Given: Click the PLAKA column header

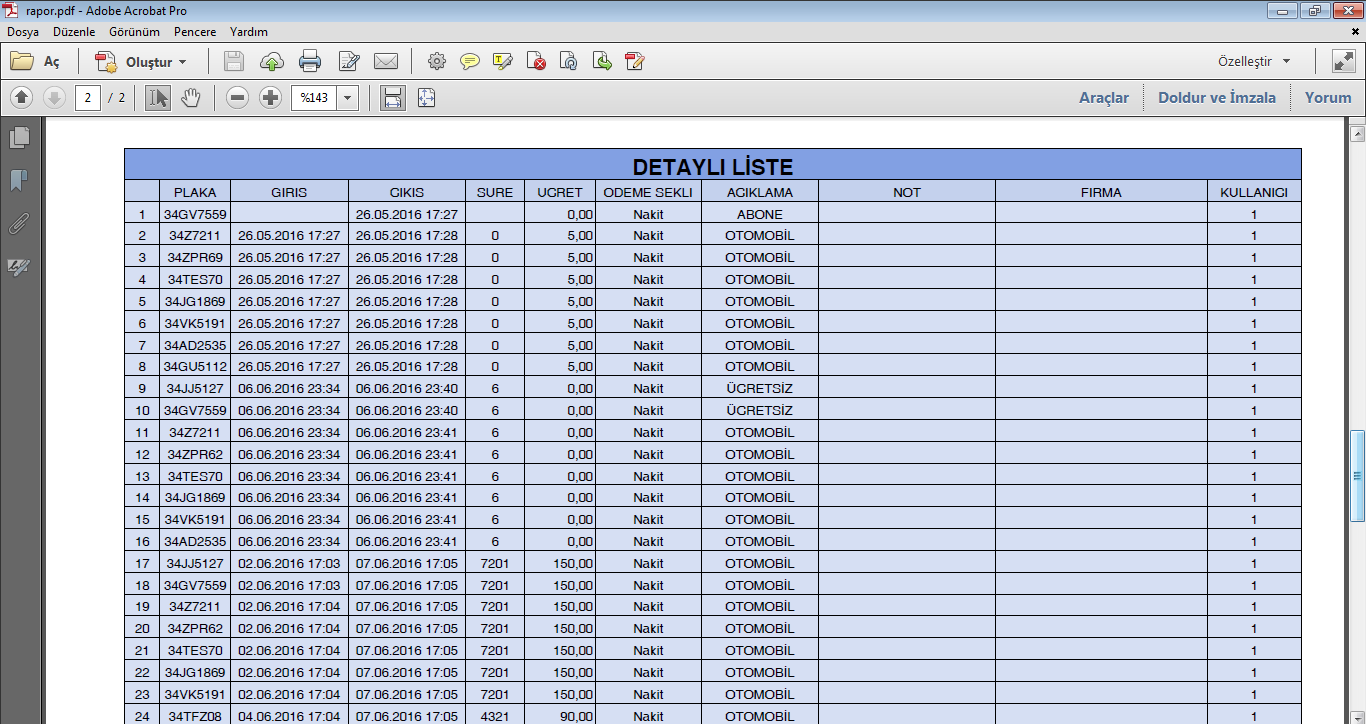Looking at the screenshot, I should click(x=195, y=192).
